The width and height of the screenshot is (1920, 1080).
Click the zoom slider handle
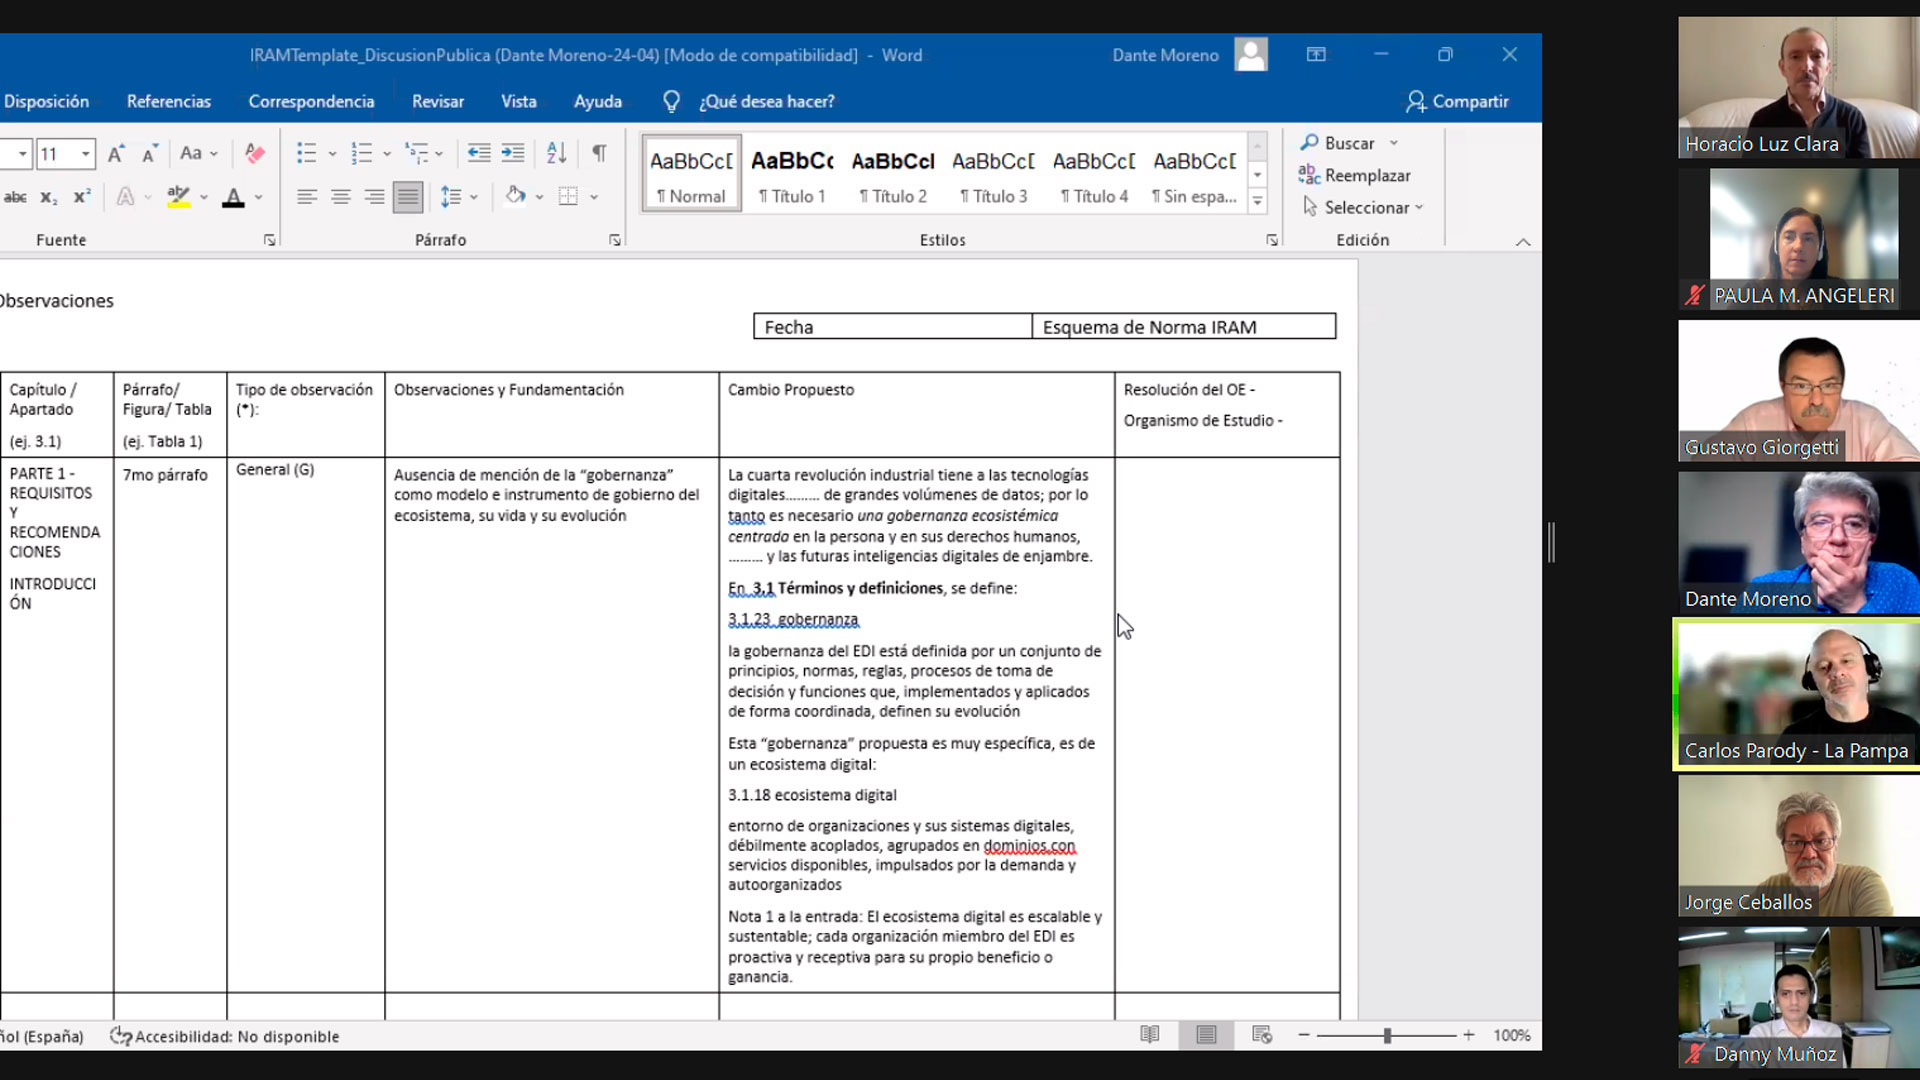(1387, 1036)
